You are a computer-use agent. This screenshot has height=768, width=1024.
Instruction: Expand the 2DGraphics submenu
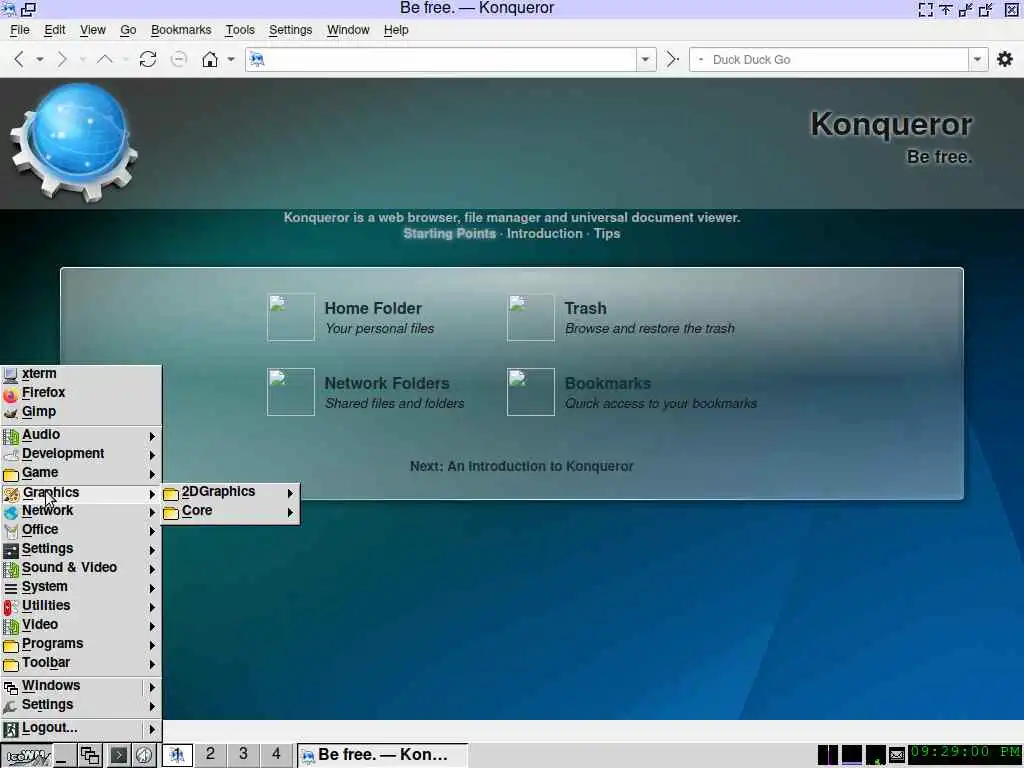(x=231, y=492)
